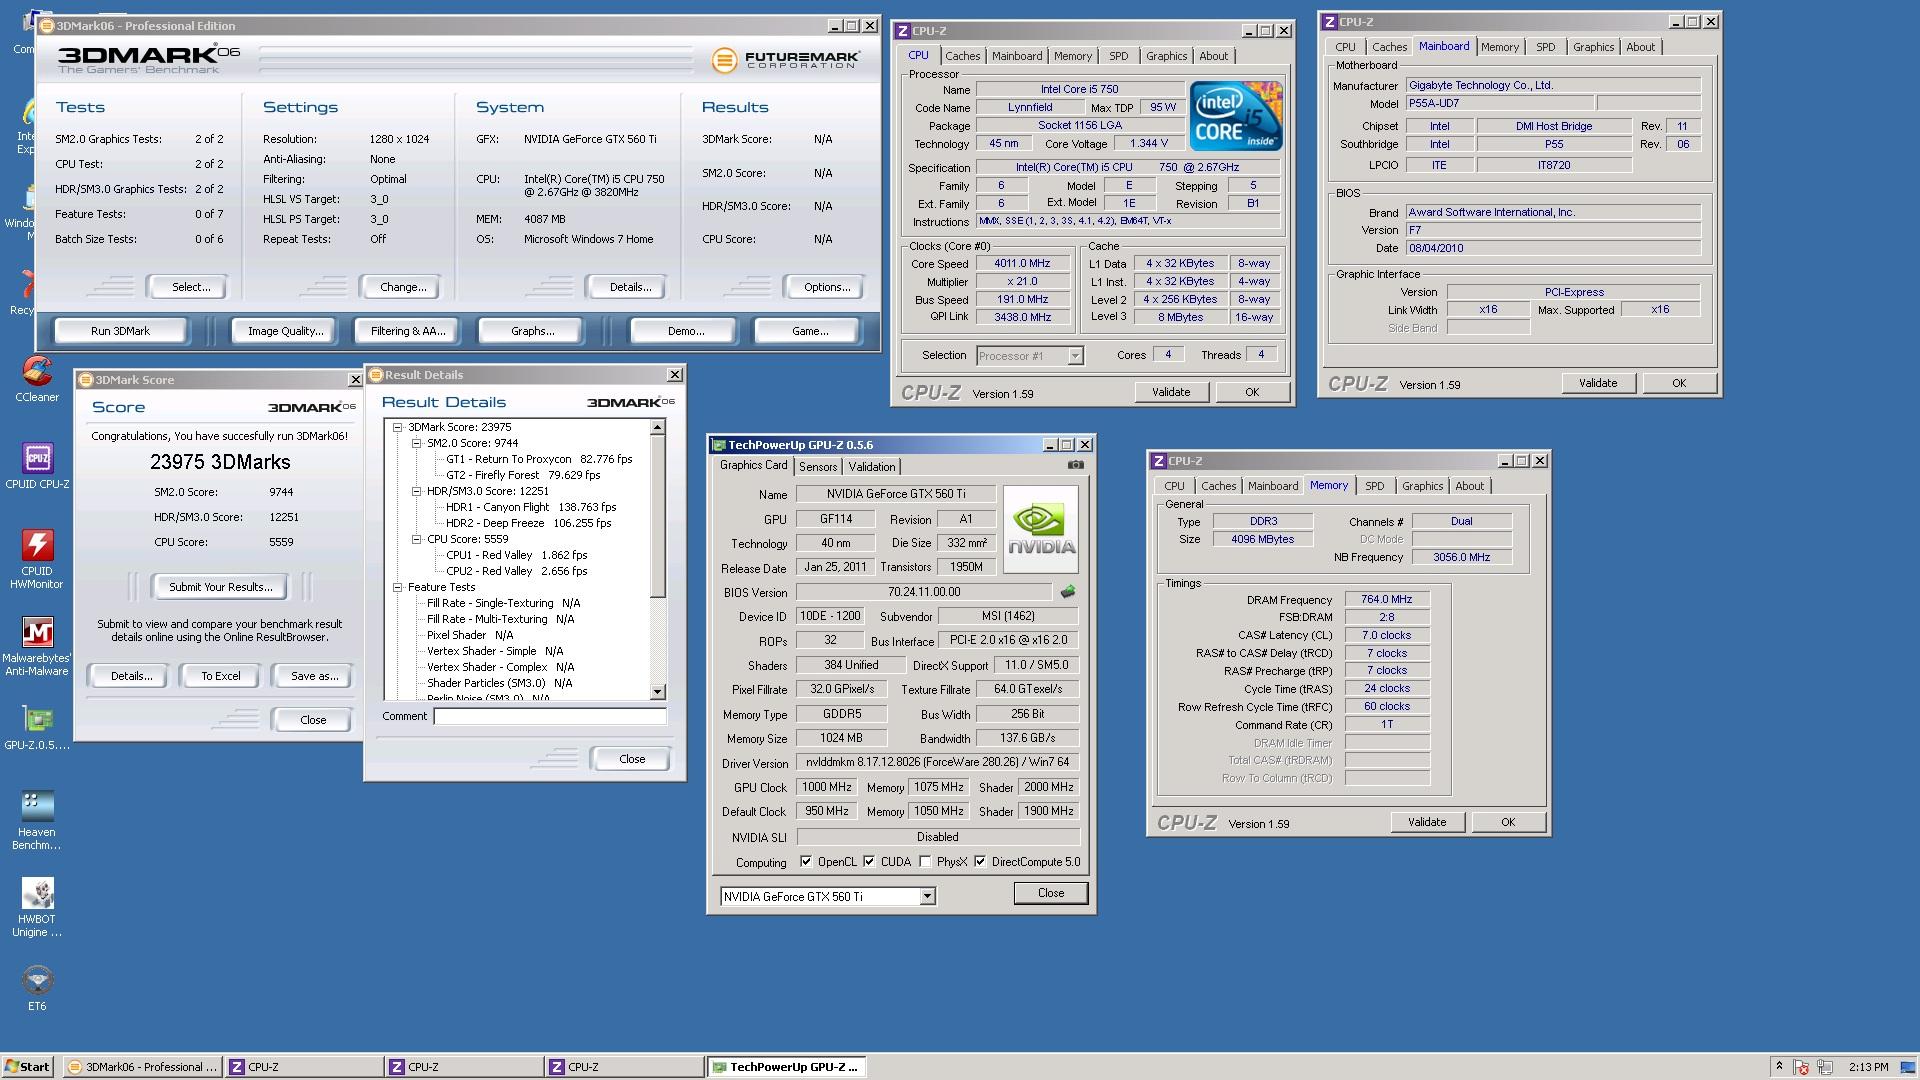Click Graphs button in 3DMark06
Image resolution: width=1920 pixels, height=1080 pixels.
click(532, 331)
